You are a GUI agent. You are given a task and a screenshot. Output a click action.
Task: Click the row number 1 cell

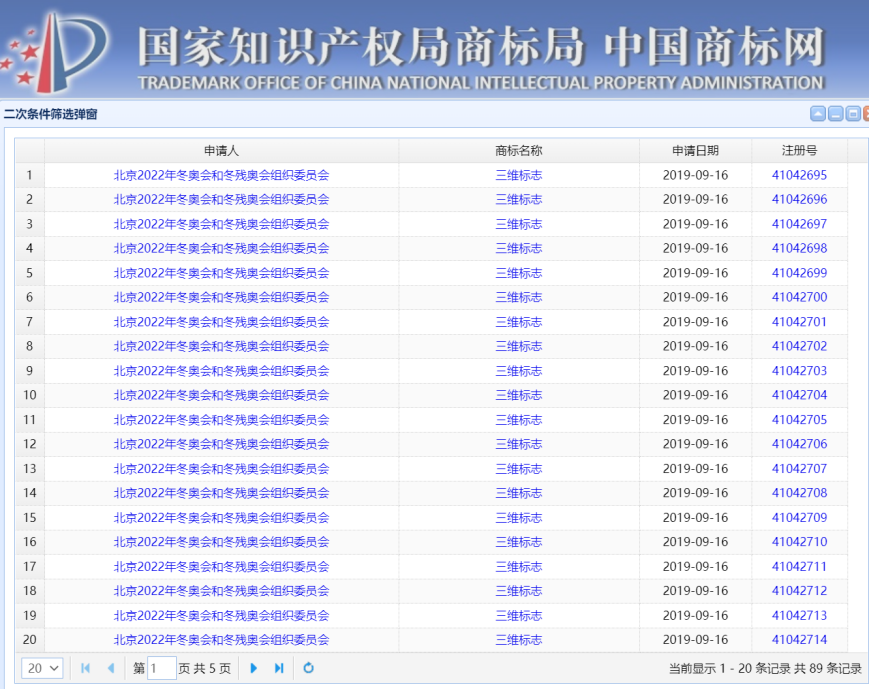(29, 175)
